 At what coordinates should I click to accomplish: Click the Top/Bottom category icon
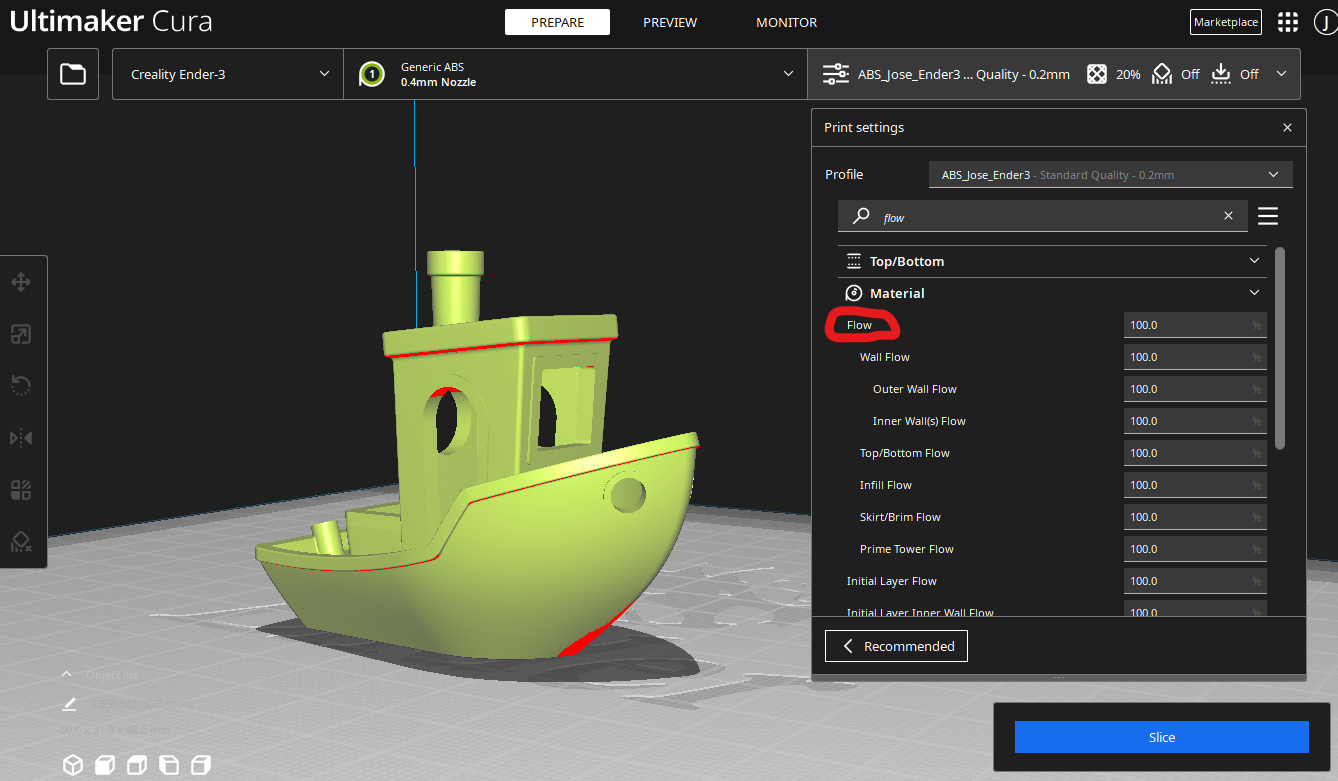854,261
